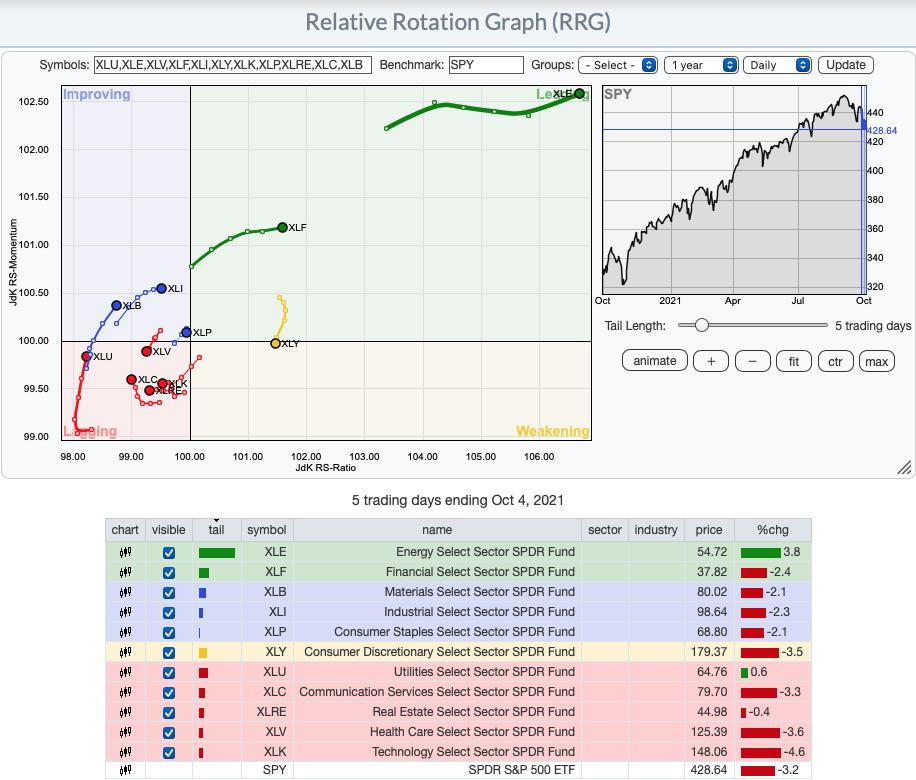Open the Groups Select dropdown

[617, 65]
